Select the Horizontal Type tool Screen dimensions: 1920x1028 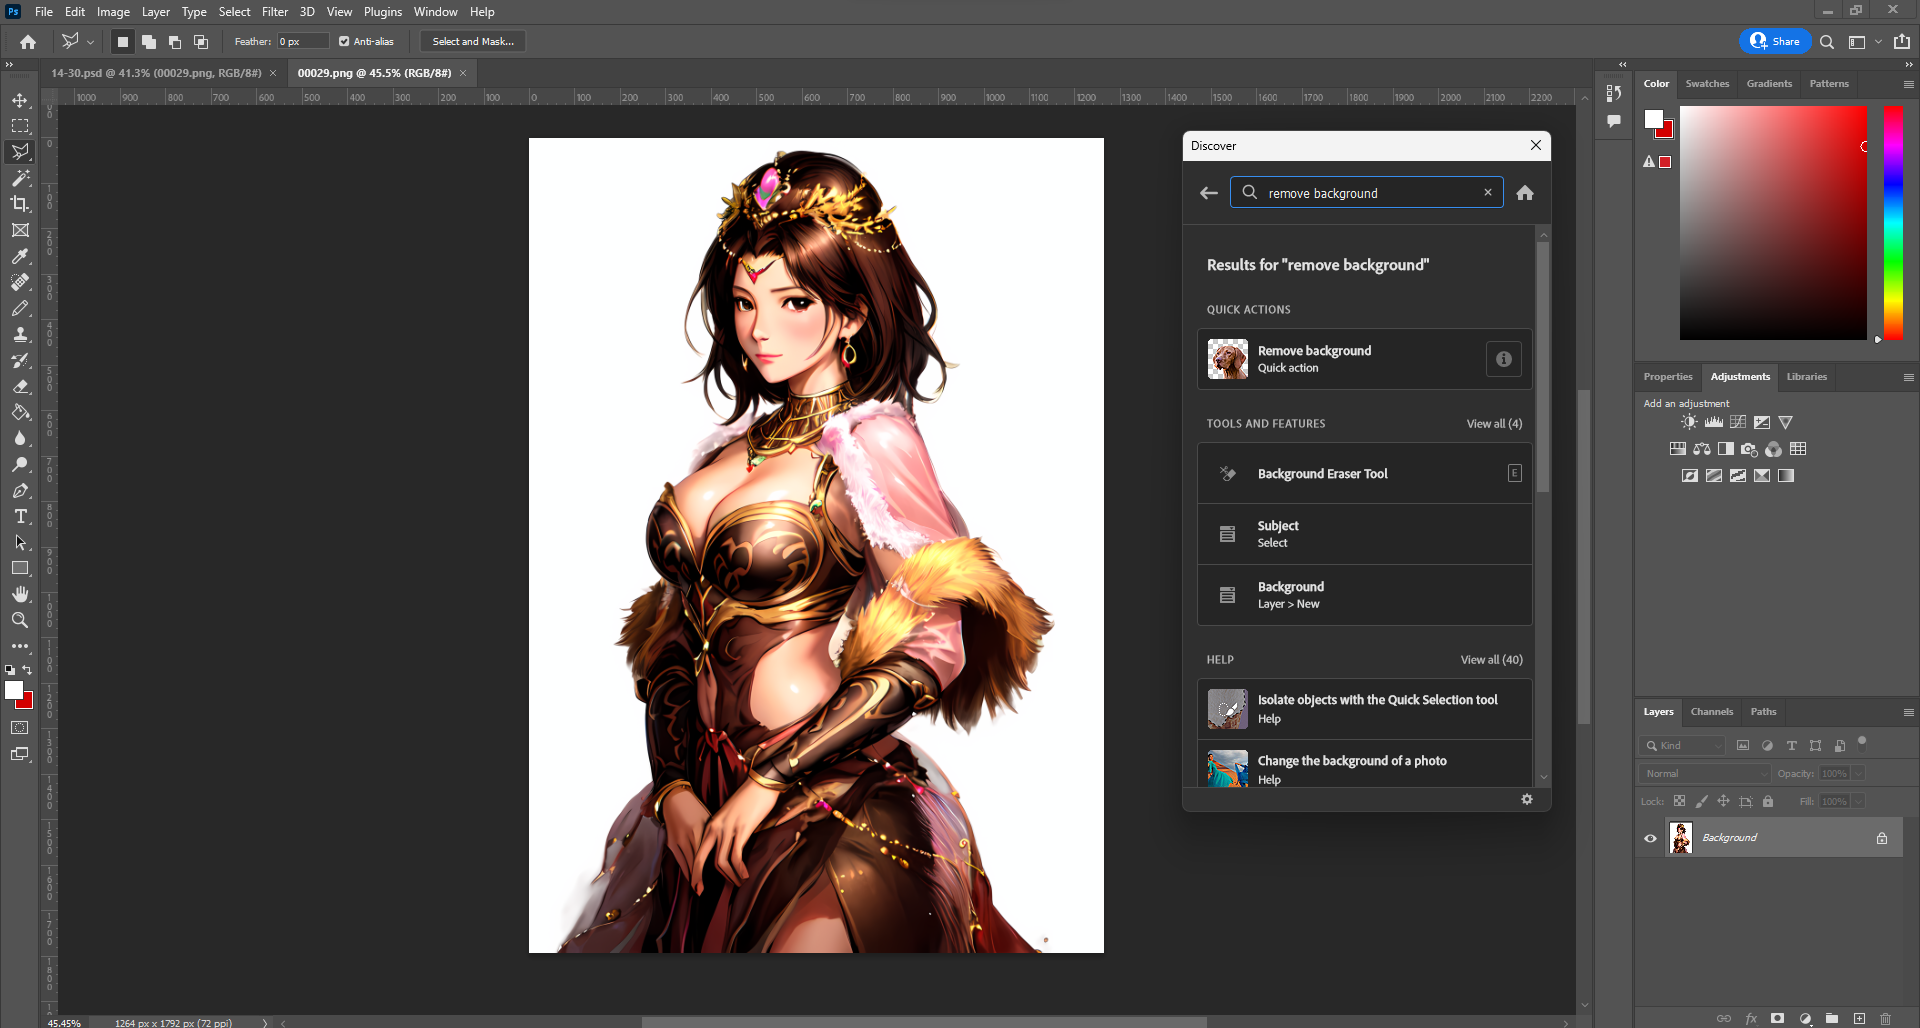coord(20,516)
